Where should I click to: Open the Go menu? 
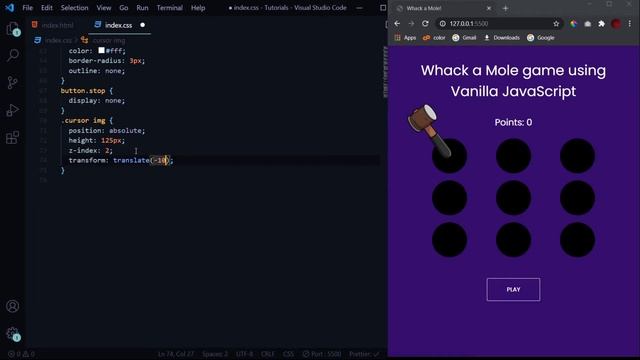tap(124, 8)
